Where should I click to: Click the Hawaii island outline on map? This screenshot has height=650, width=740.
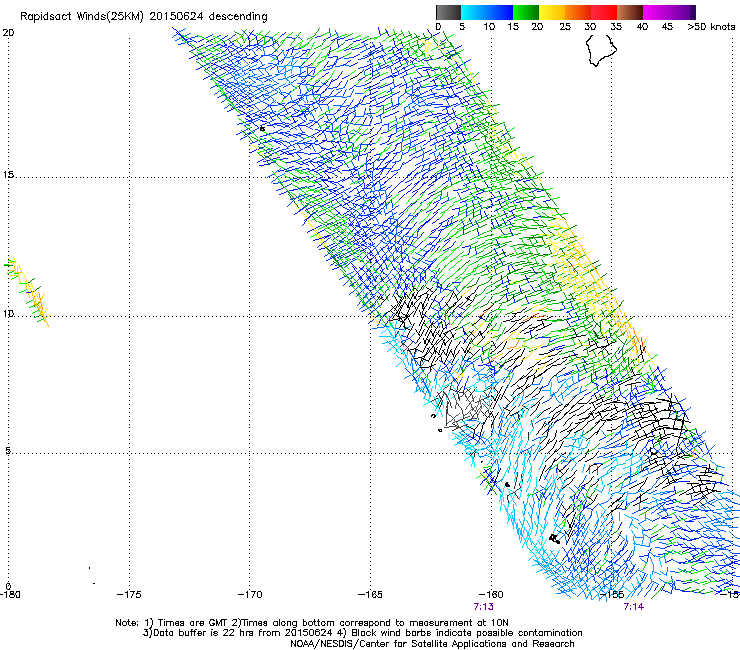click(601, 50)
